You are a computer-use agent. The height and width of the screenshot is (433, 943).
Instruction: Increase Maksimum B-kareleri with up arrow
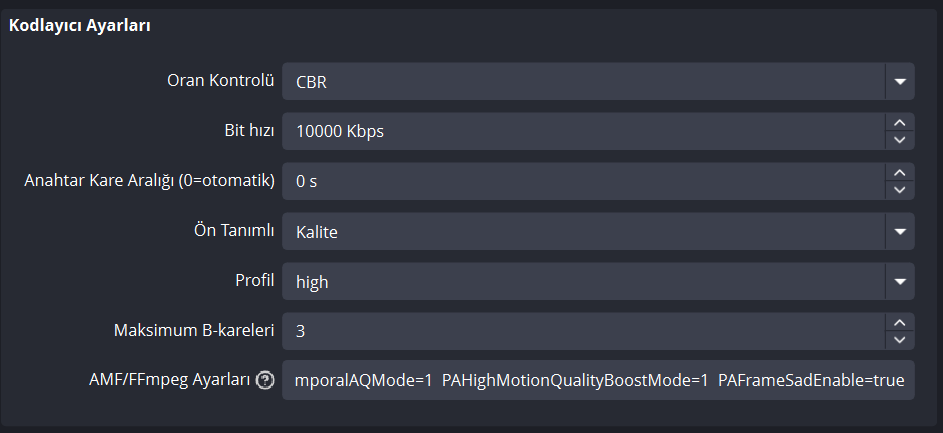900,321
